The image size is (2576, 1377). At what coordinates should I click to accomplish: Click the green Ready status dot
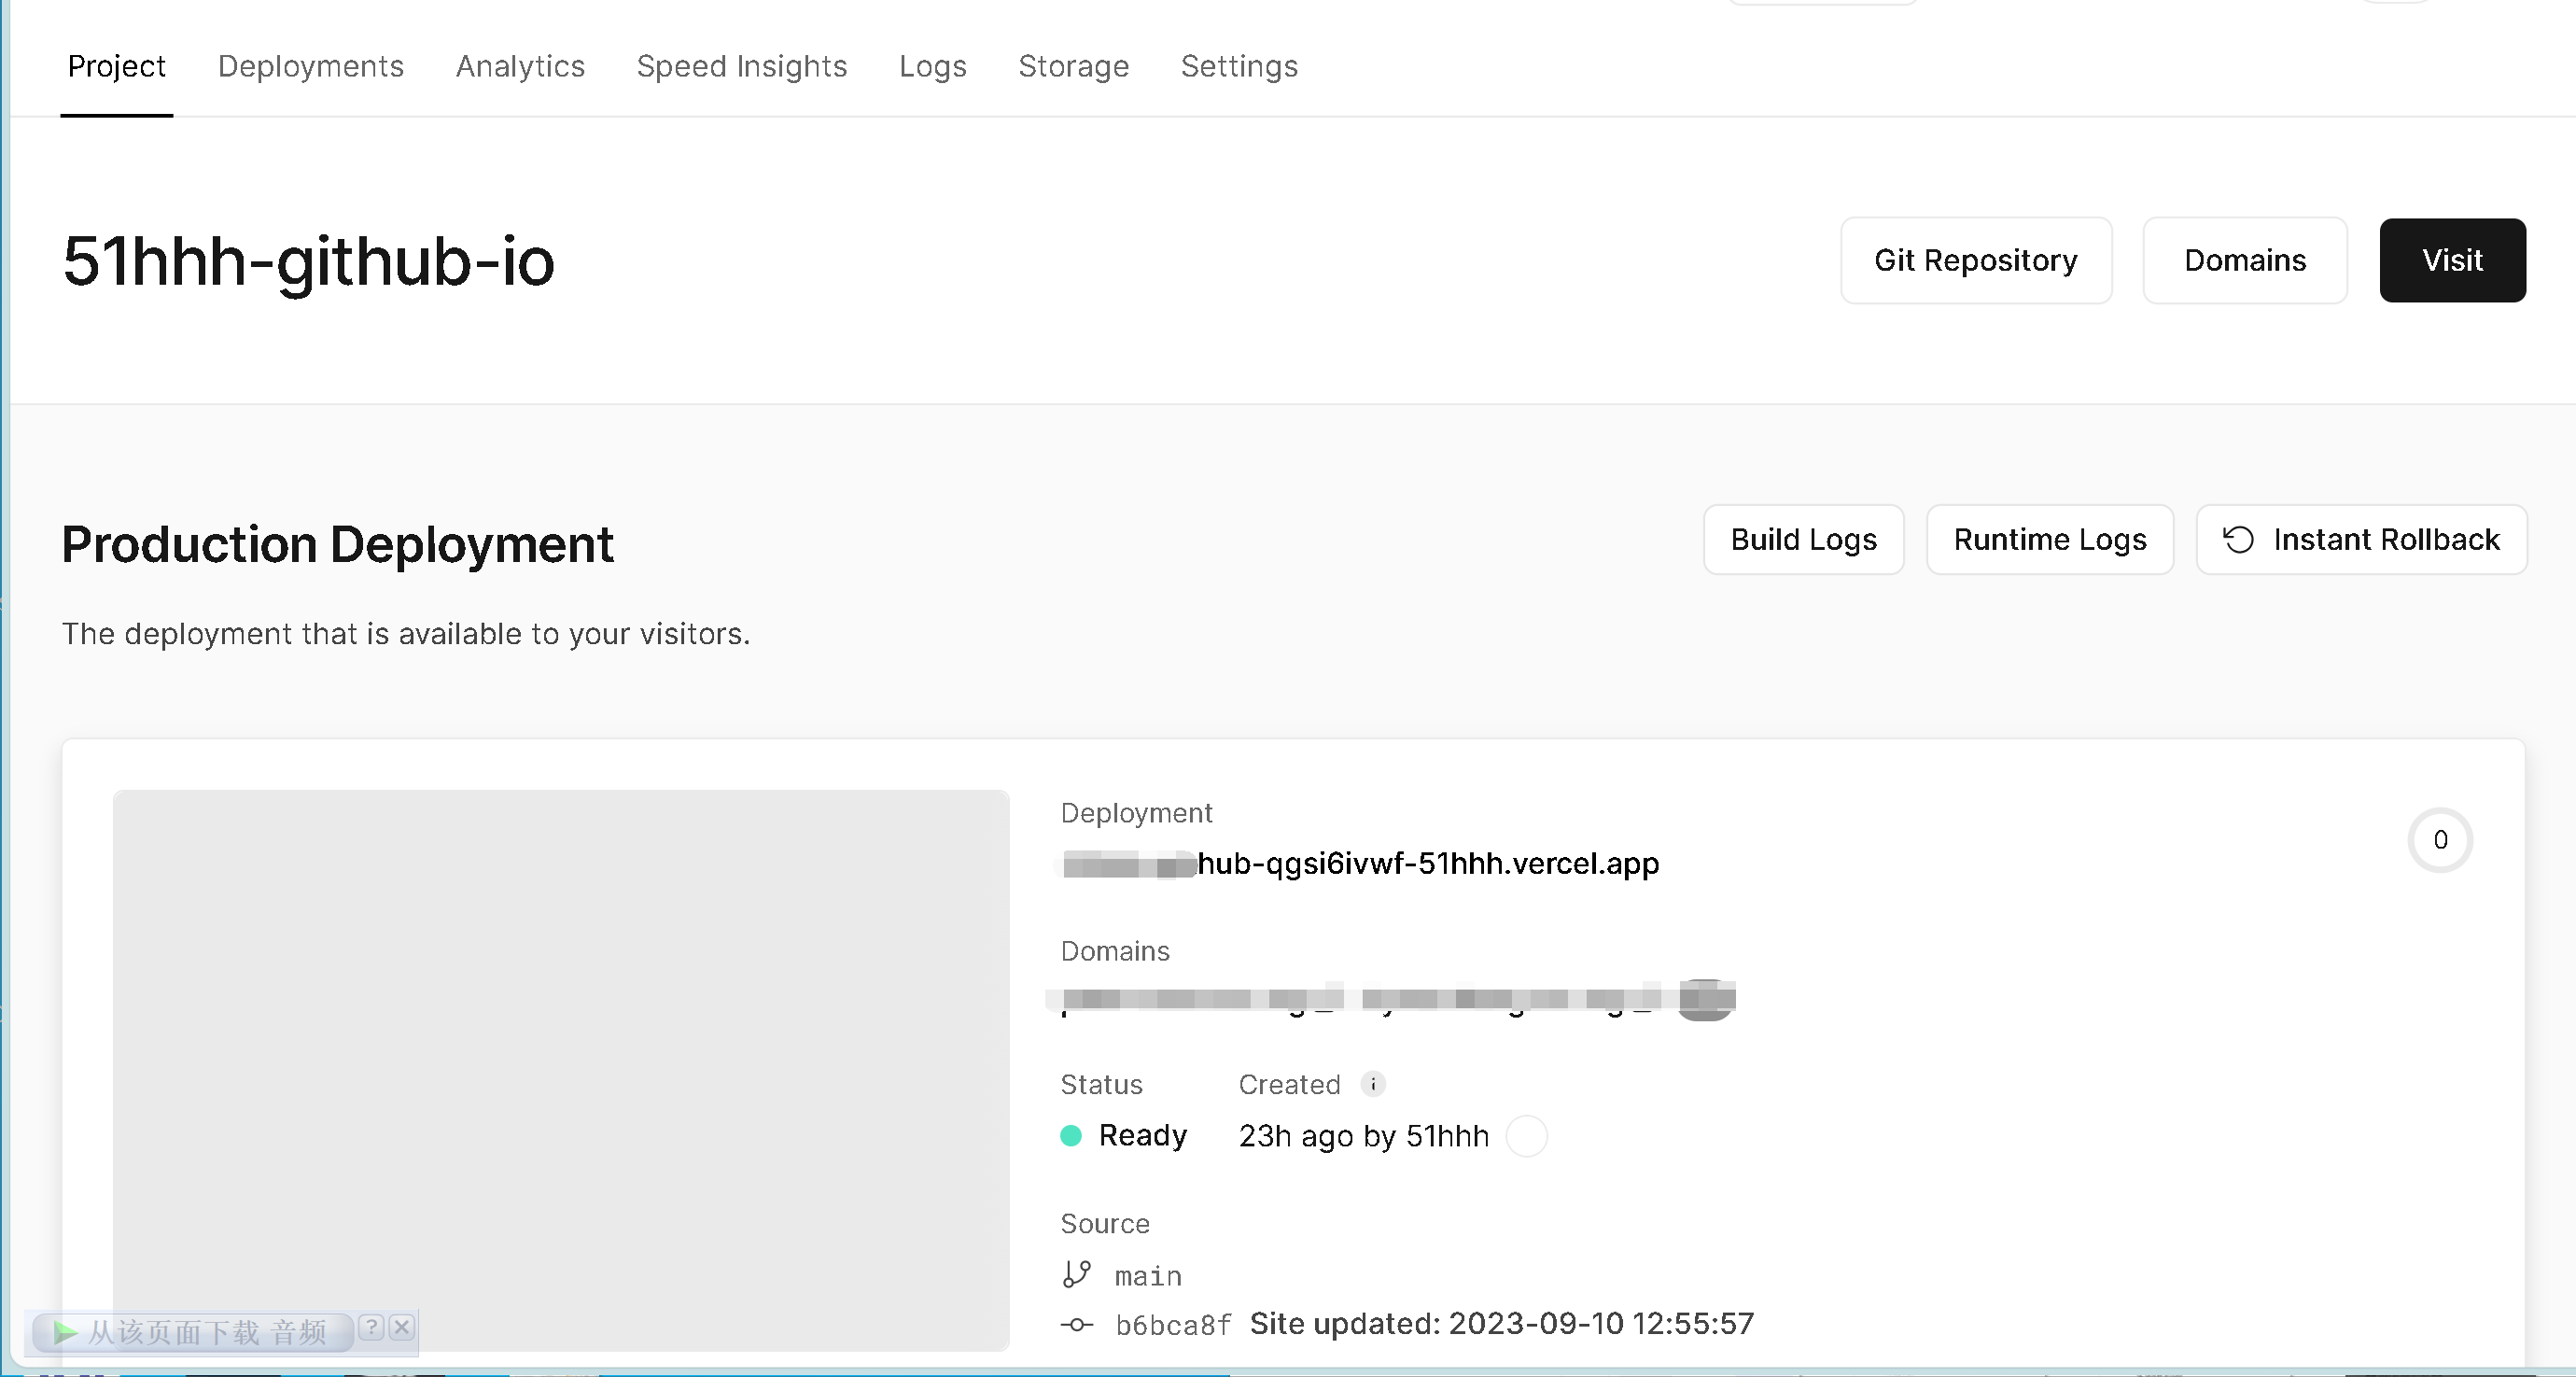click(1071, 1135)
